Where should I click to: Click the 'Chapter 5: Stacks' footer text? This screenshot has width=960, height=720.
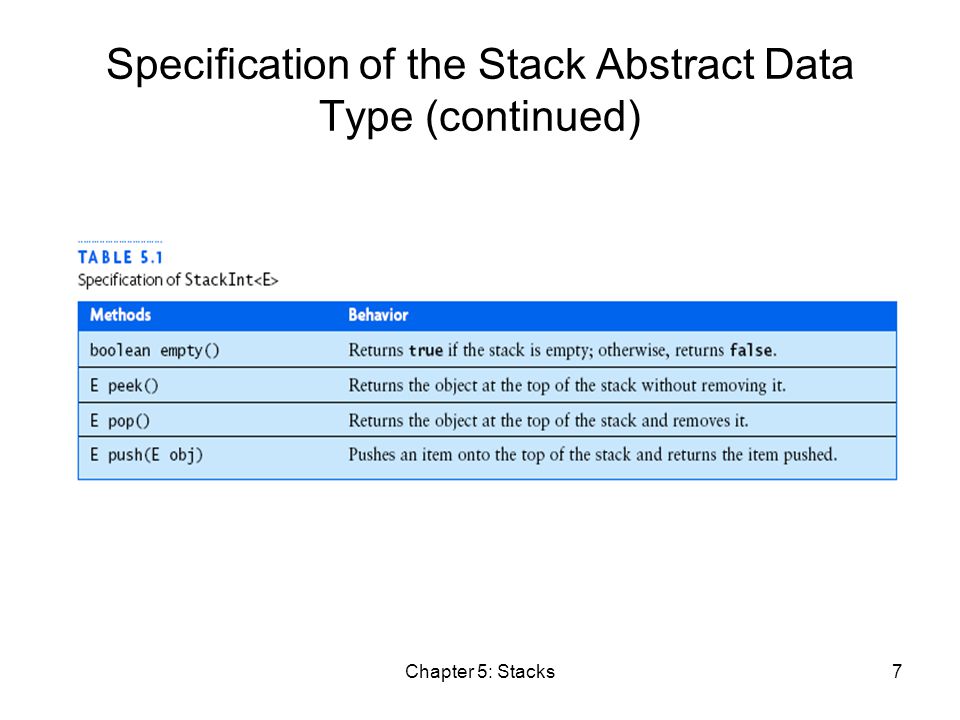click(x=480, y=672)
